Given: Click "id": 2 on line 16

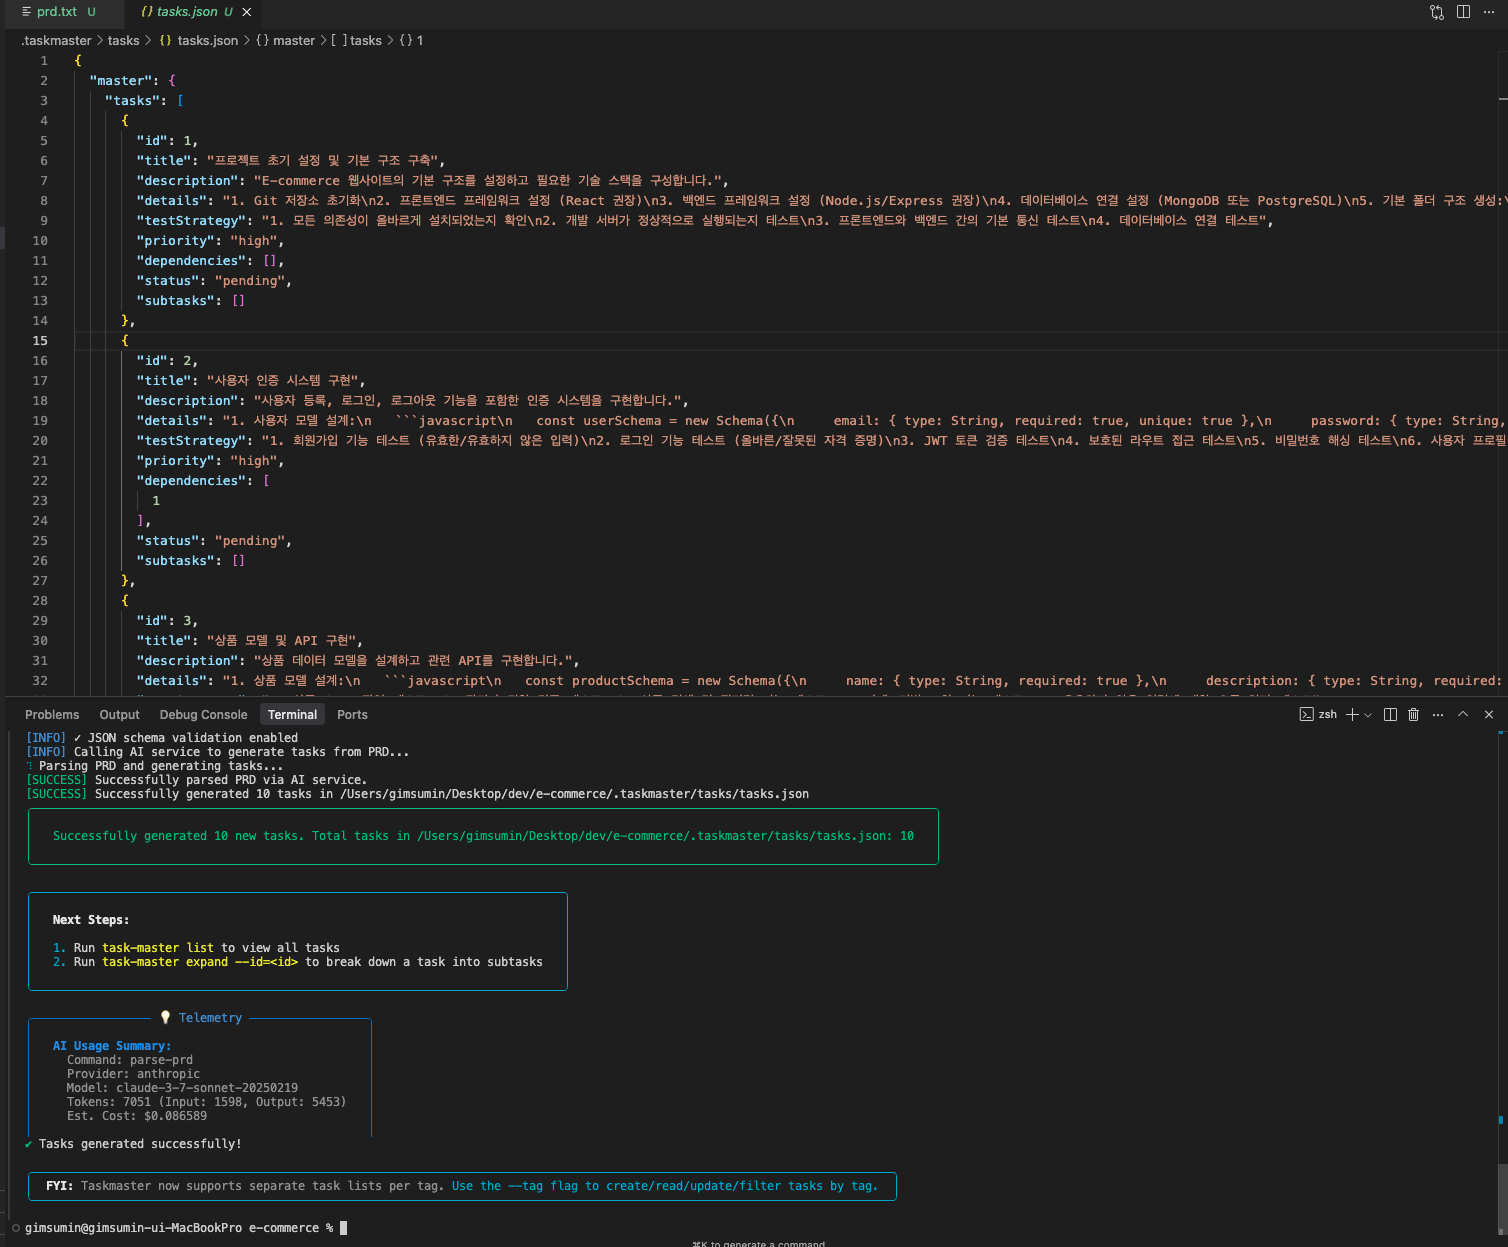Looking at the screenshot, I should pos(167,360).
